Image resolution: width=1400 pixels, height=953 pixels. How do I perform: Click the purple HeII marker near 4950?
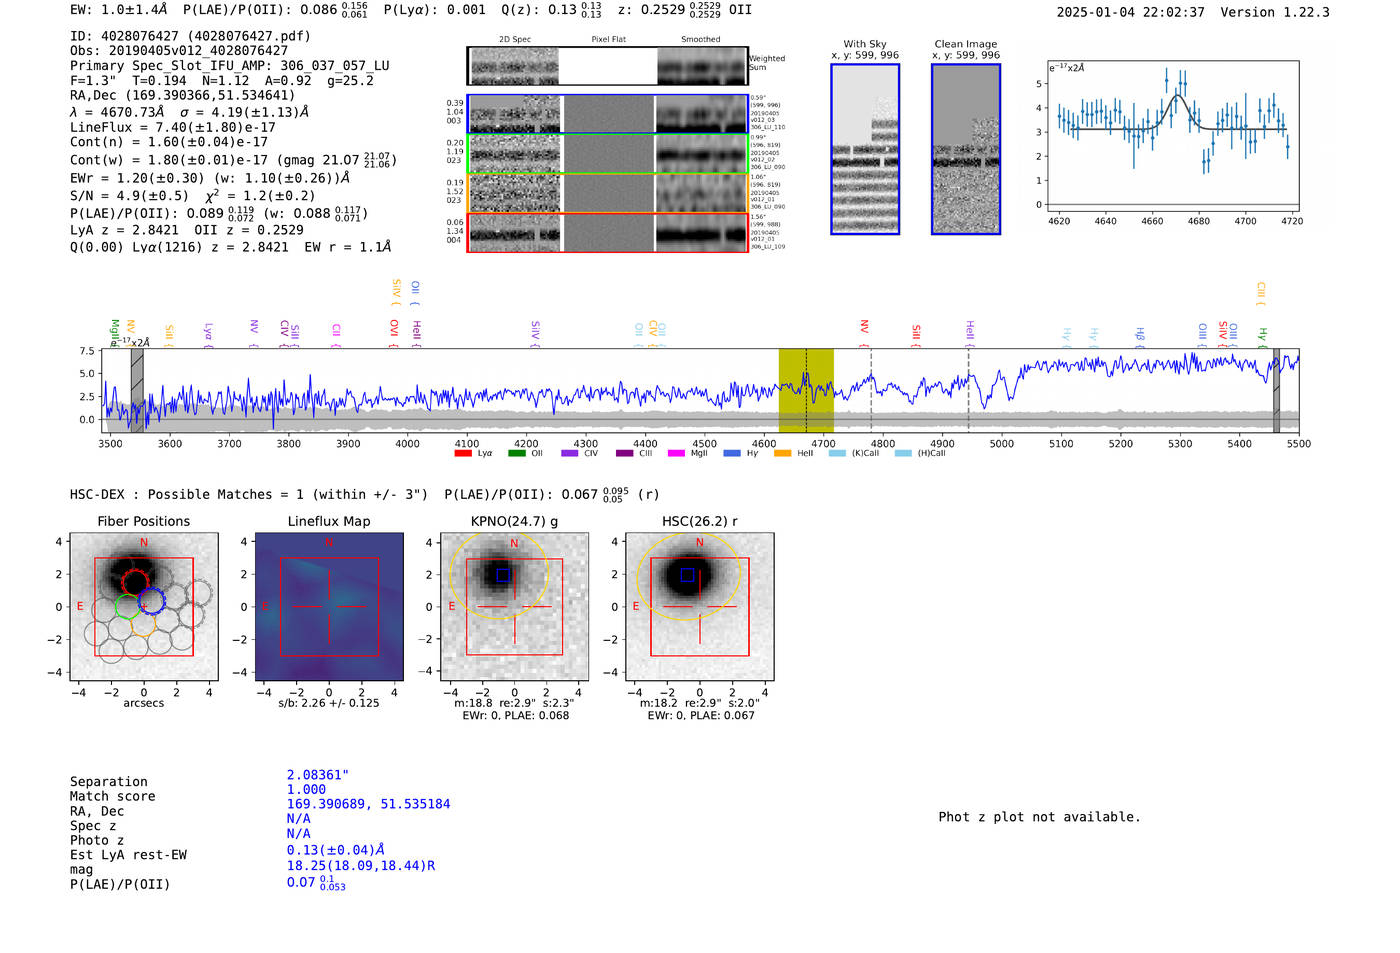[x=969, y=331]
